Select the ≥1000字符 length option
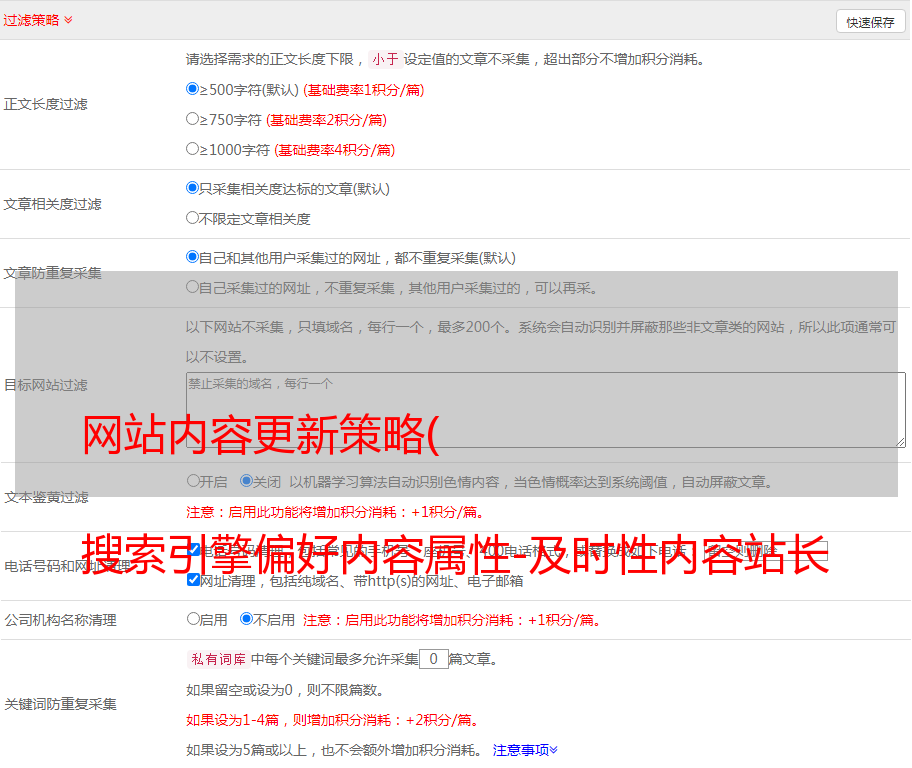912x768 pixels. 192,149
